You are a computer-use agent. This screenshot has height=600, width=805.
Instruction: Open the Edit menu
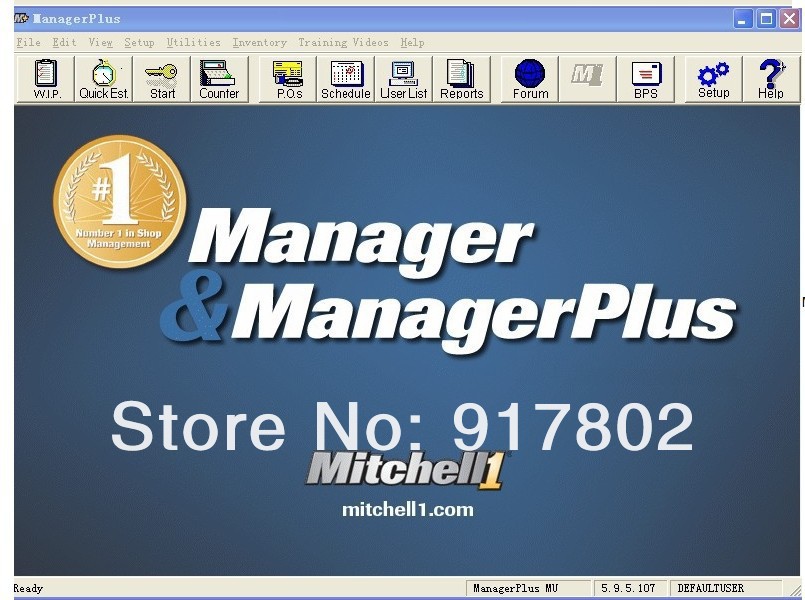tap(64, 43)
